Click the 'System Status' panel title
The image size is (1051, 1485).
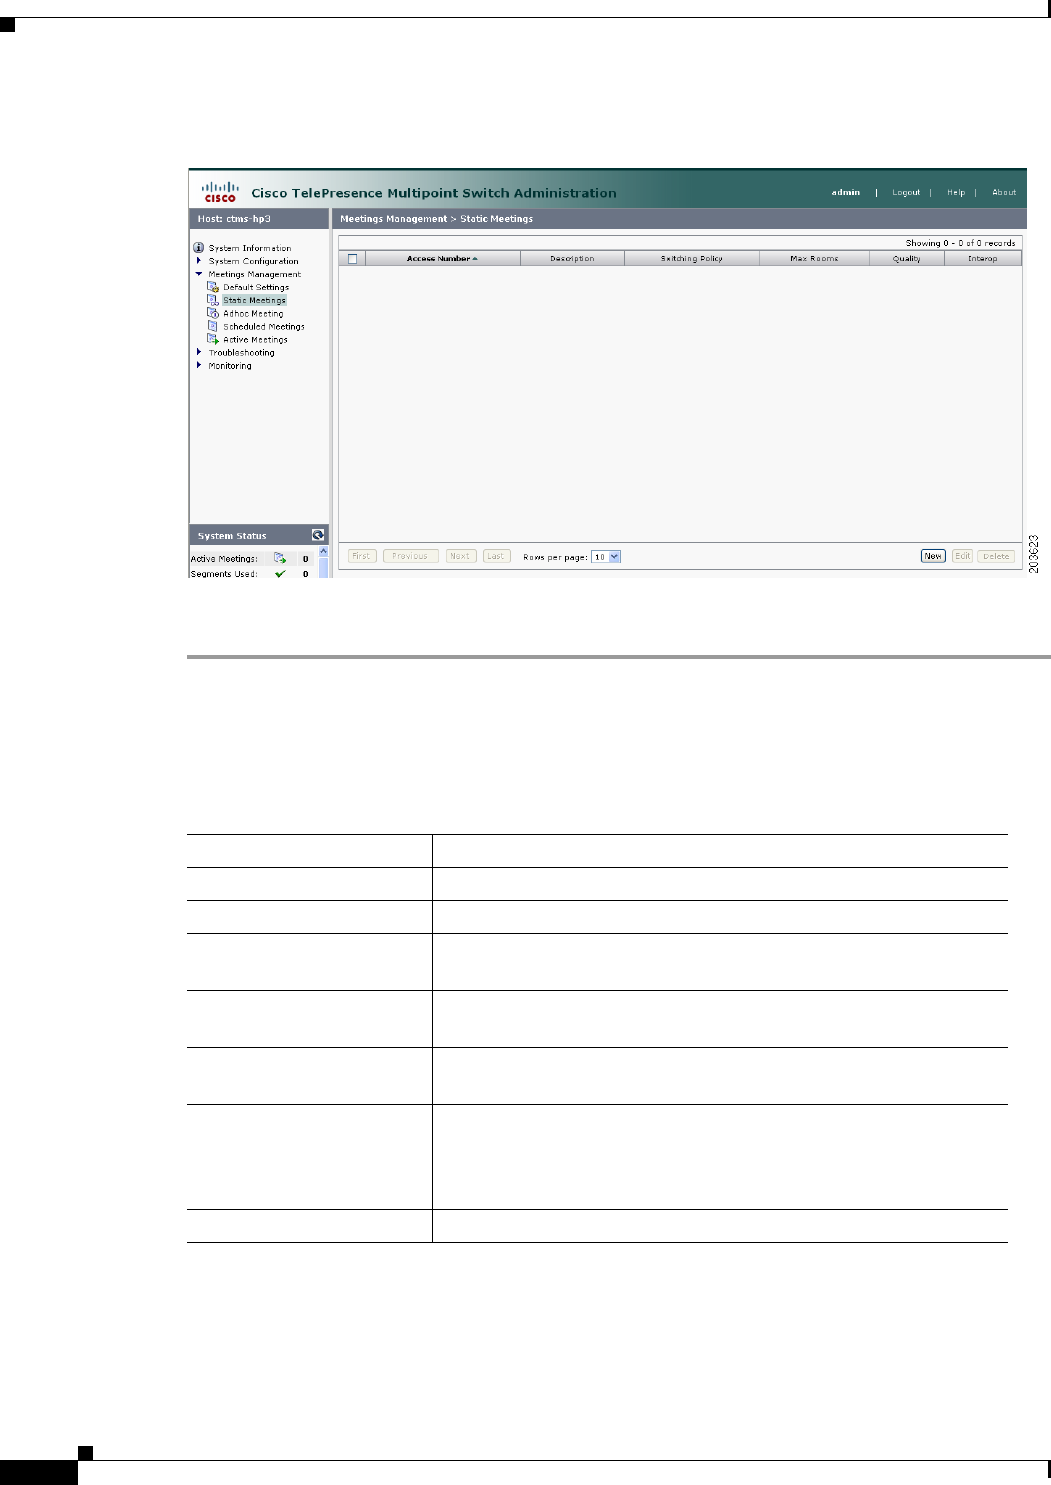point(232,536)
